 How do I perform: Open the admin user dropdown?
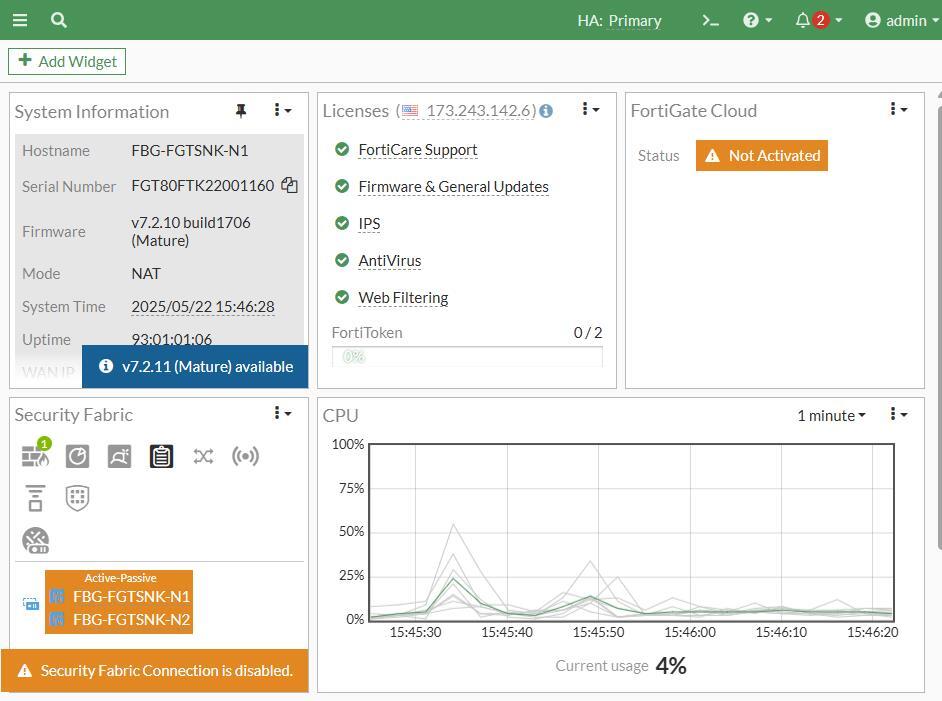click(902, 20)
